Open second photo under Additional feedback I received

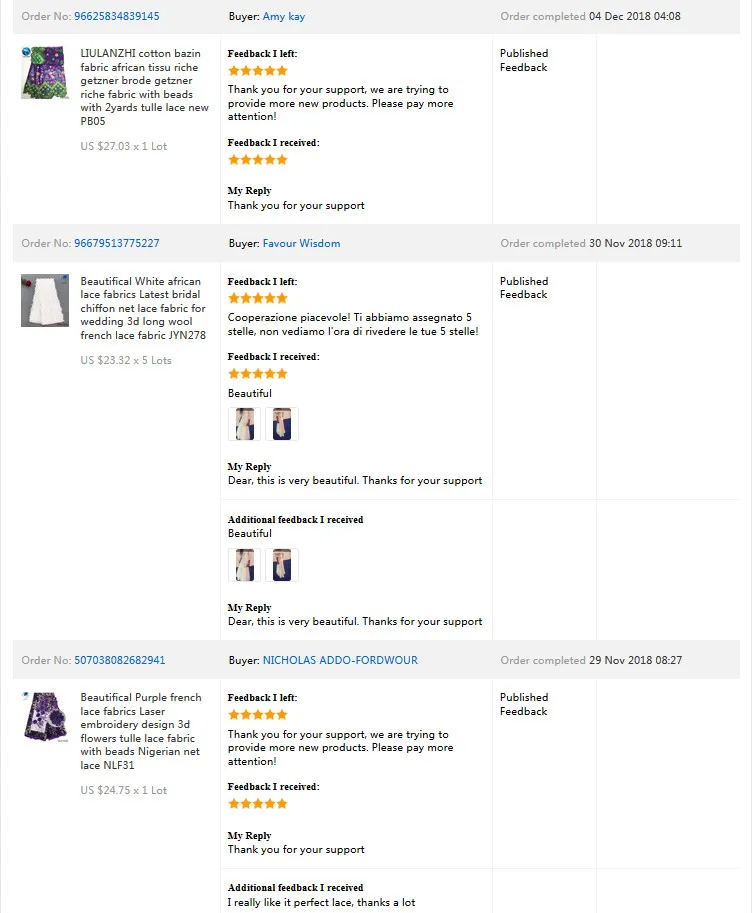pos(282,565)
